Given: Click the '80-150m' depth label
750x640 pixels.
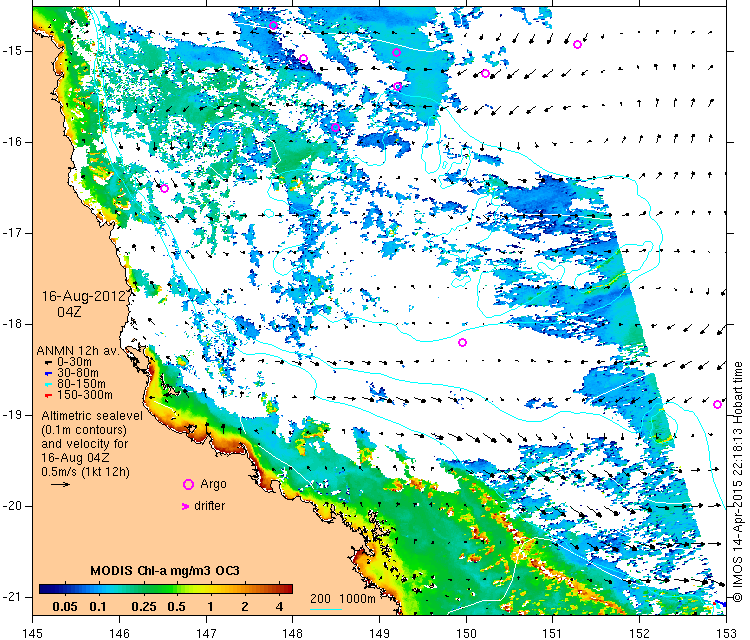Looking at the screenshot, I should pyautogui.click(x=81, y=384).
